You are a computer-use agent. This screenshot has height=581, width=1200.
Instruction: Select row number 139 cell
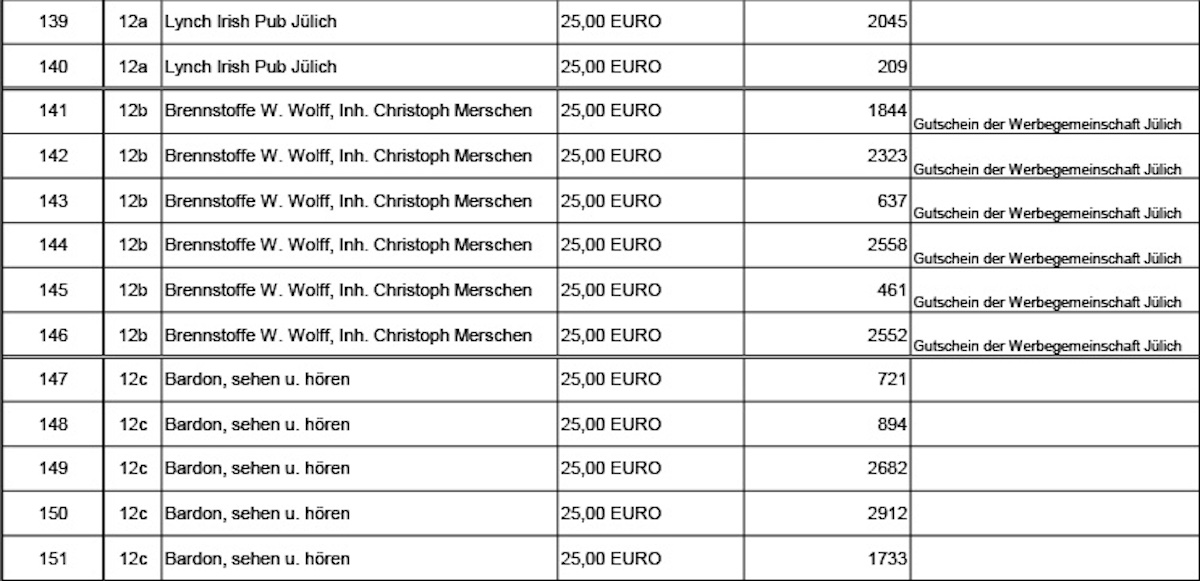tap(52, 22)
